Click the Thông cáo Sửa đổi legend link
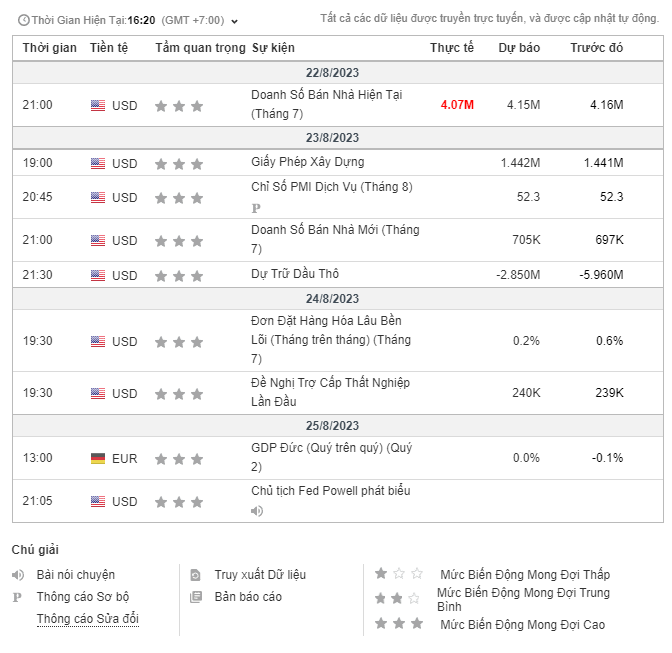This screenshot has height=653, width=672. click(x=87, y=619)
